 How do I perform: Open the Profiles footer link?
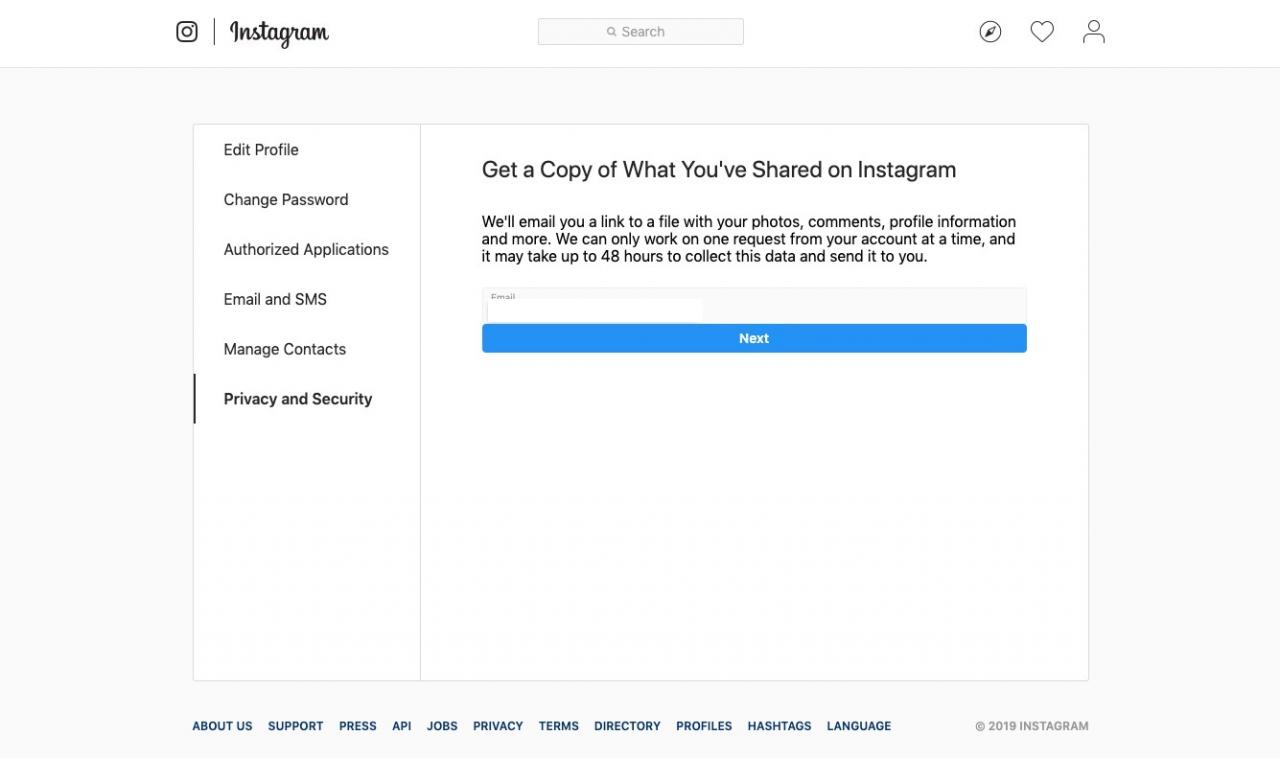click(x=704, y=726)
